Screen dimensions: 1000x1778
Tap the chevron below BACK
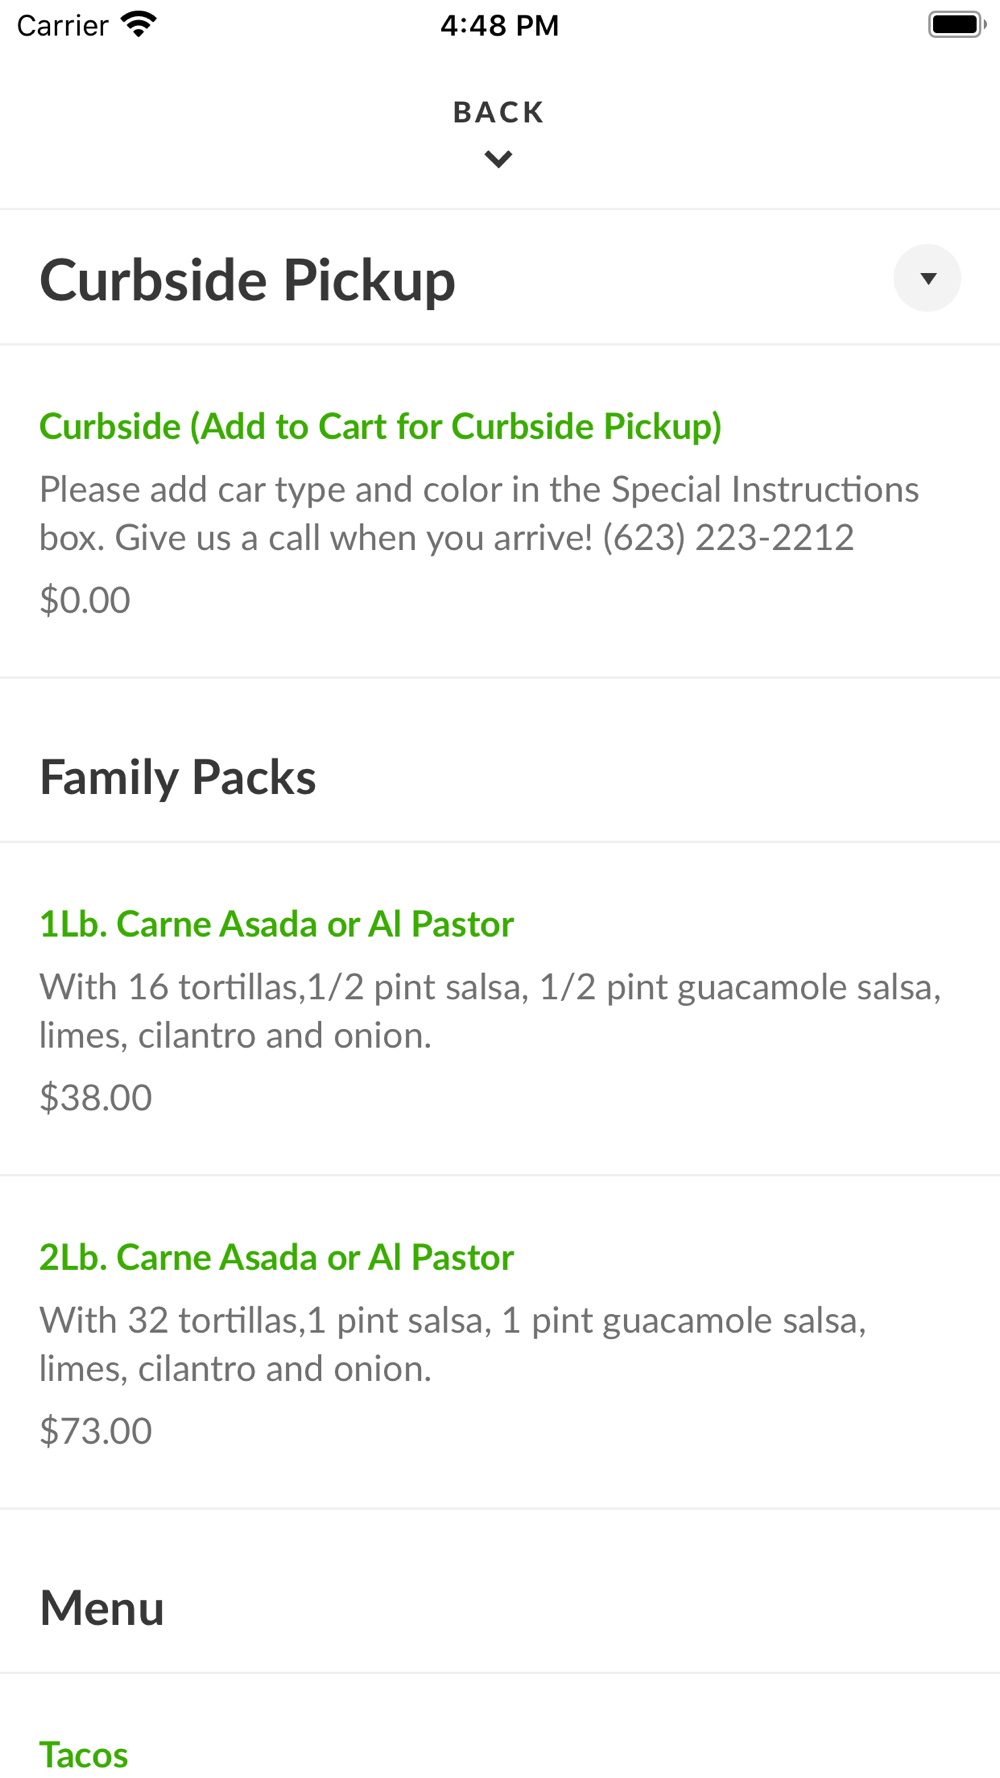pos(498,159)
